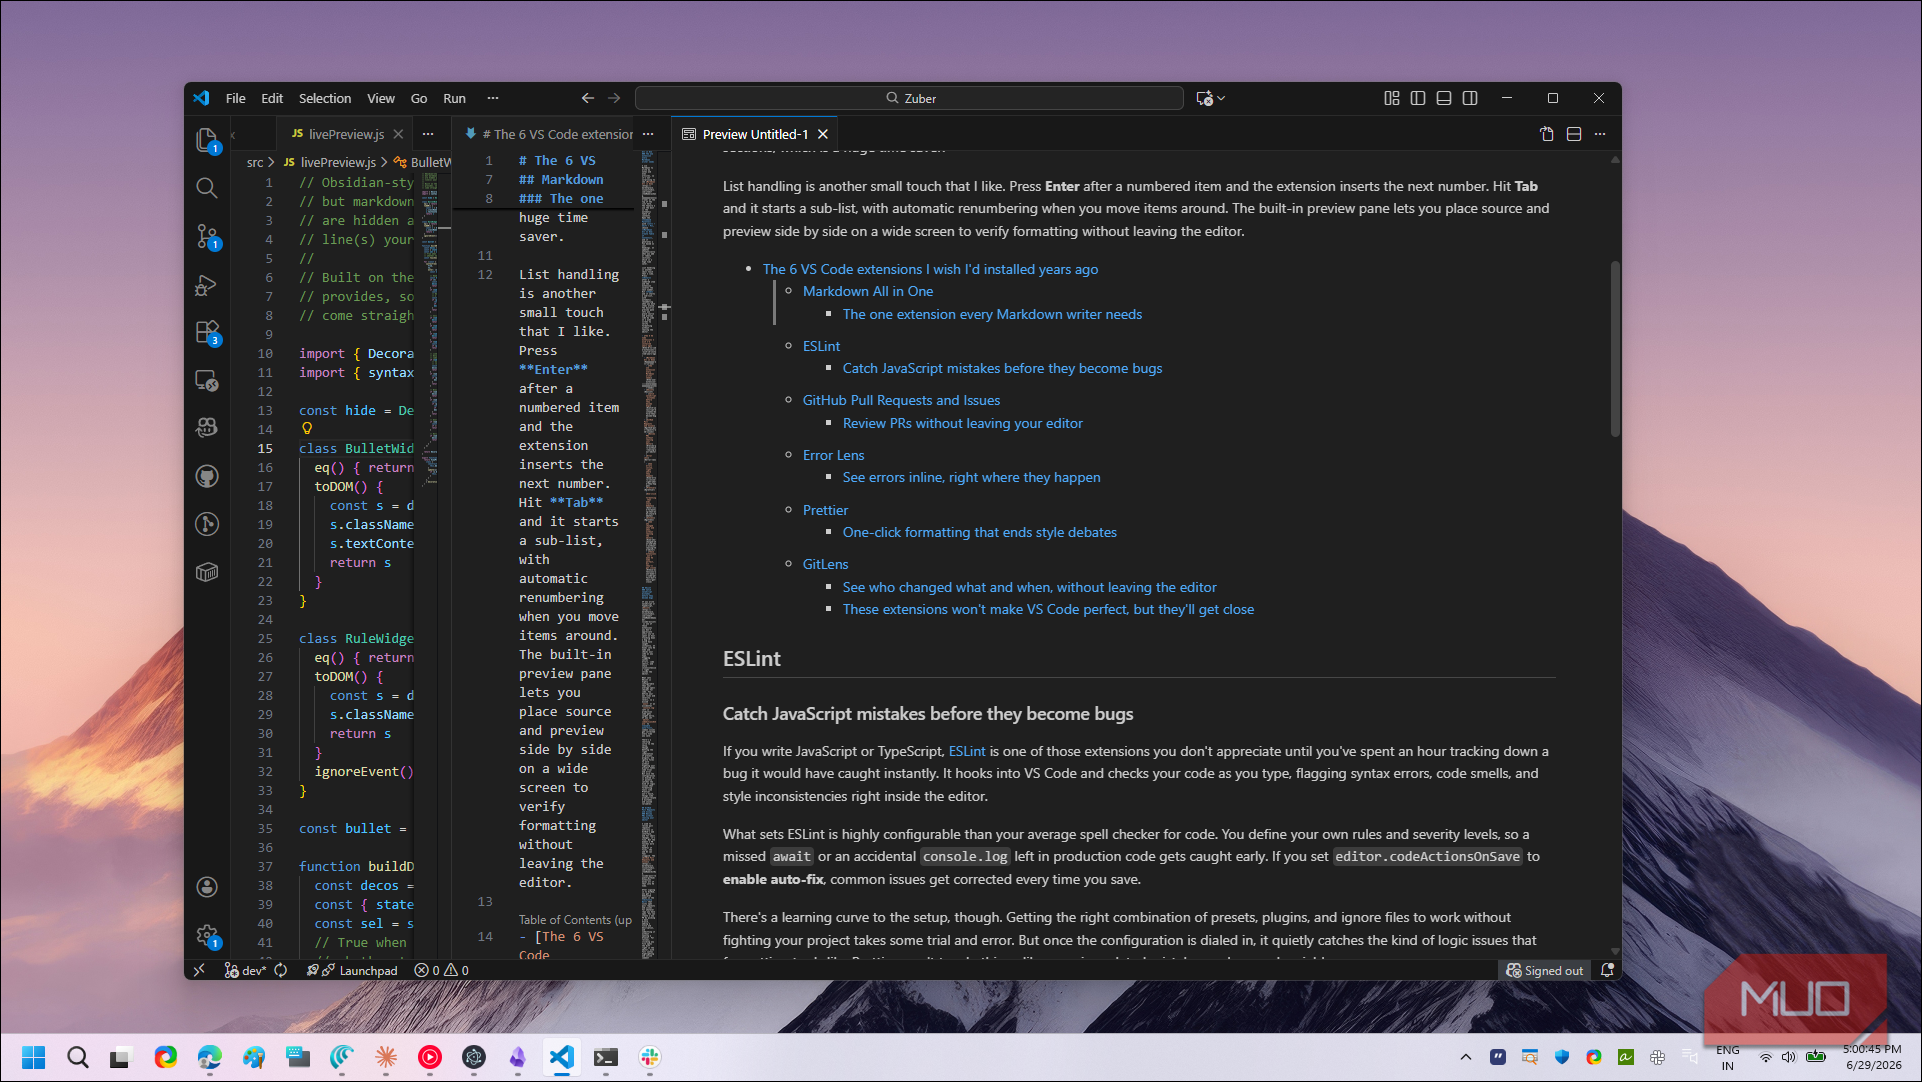The height and width of the screenshot is (1082, 1922).
Task: Follow the Error Lens link
Action: [x=833, y=455]
